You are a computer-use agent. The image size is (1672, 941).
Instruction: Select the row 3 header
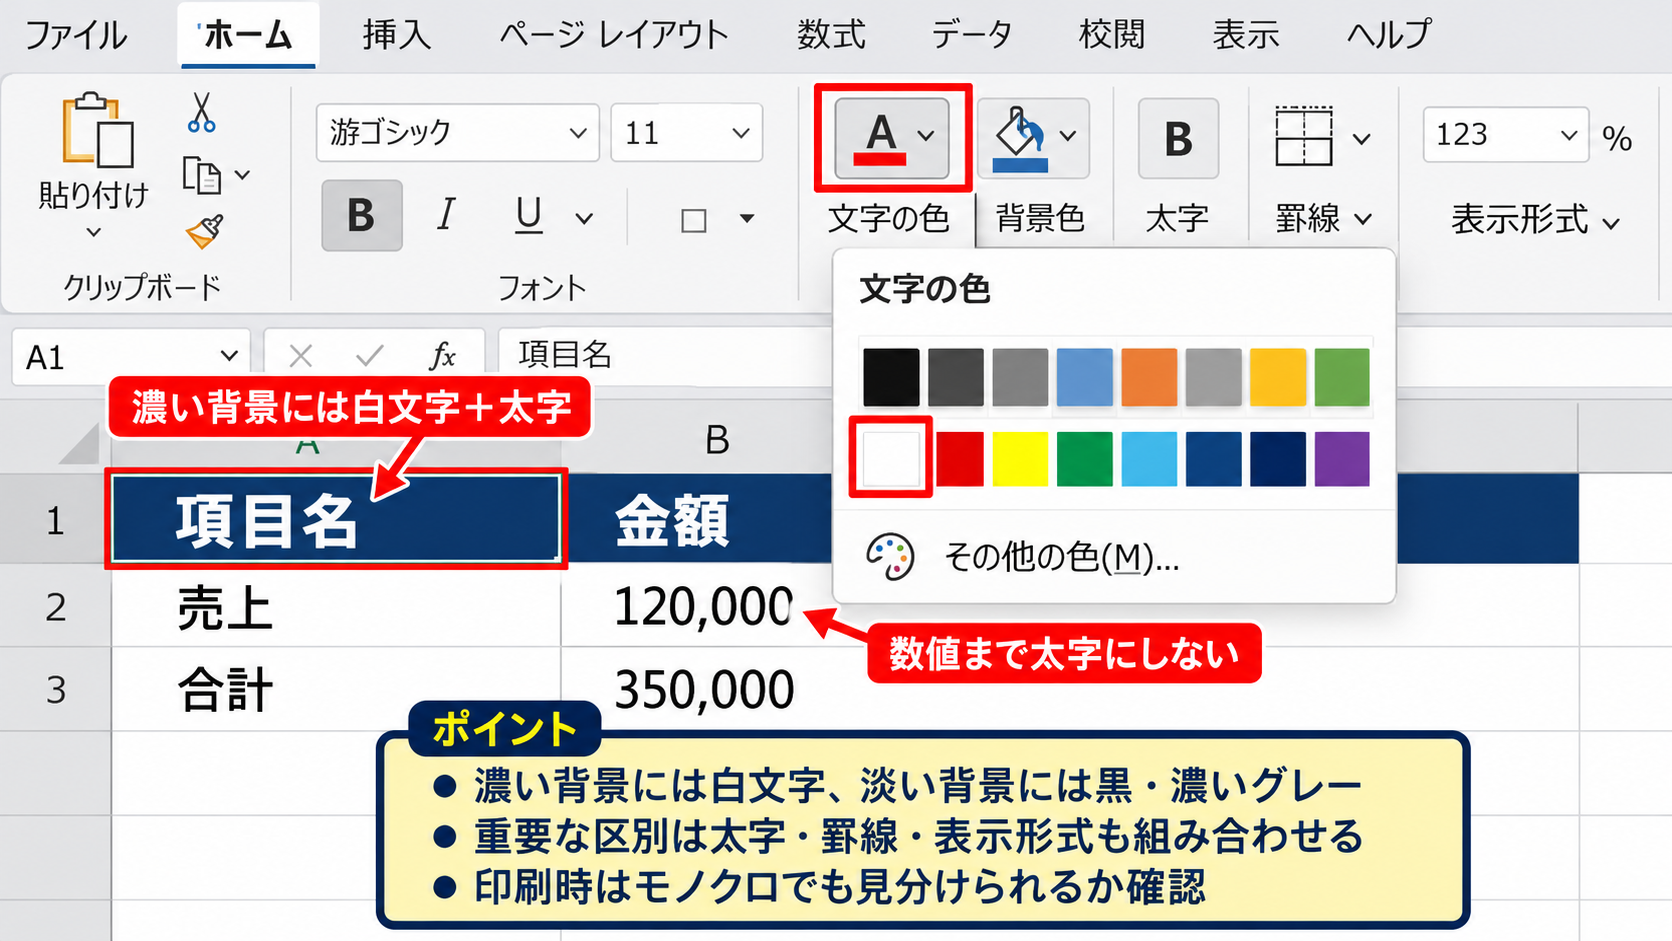(x=56, y=689)
